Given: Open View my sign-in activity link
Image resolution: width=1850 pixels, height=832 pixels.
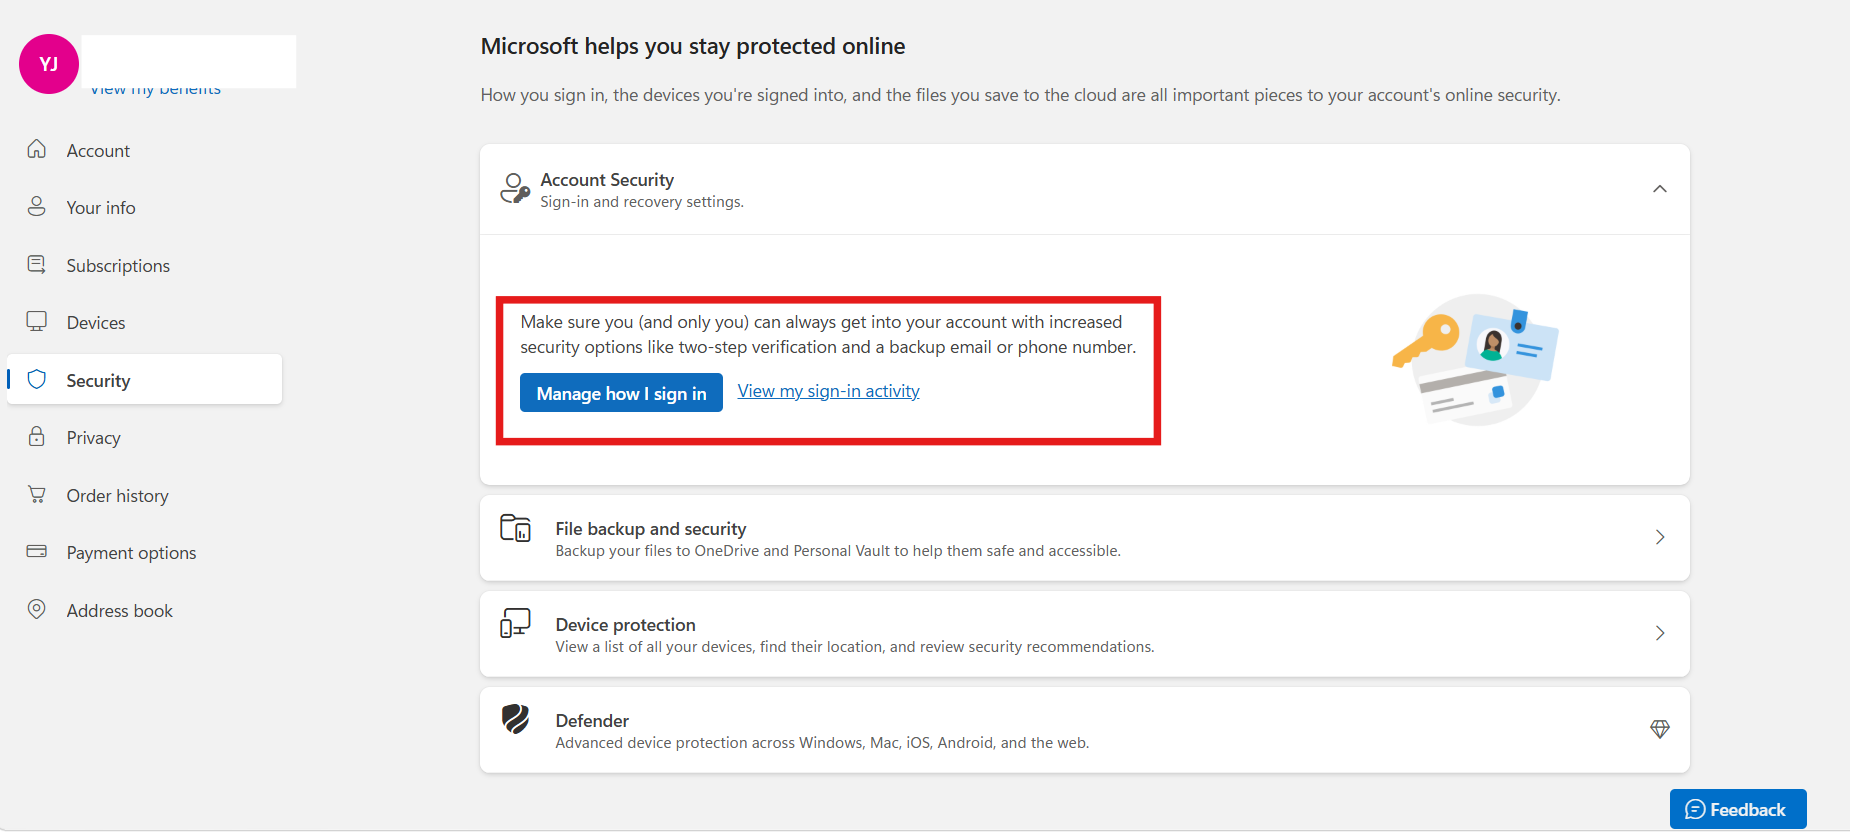Looking at the screenshot, I should pyautogui.click(x=828, y=391).
